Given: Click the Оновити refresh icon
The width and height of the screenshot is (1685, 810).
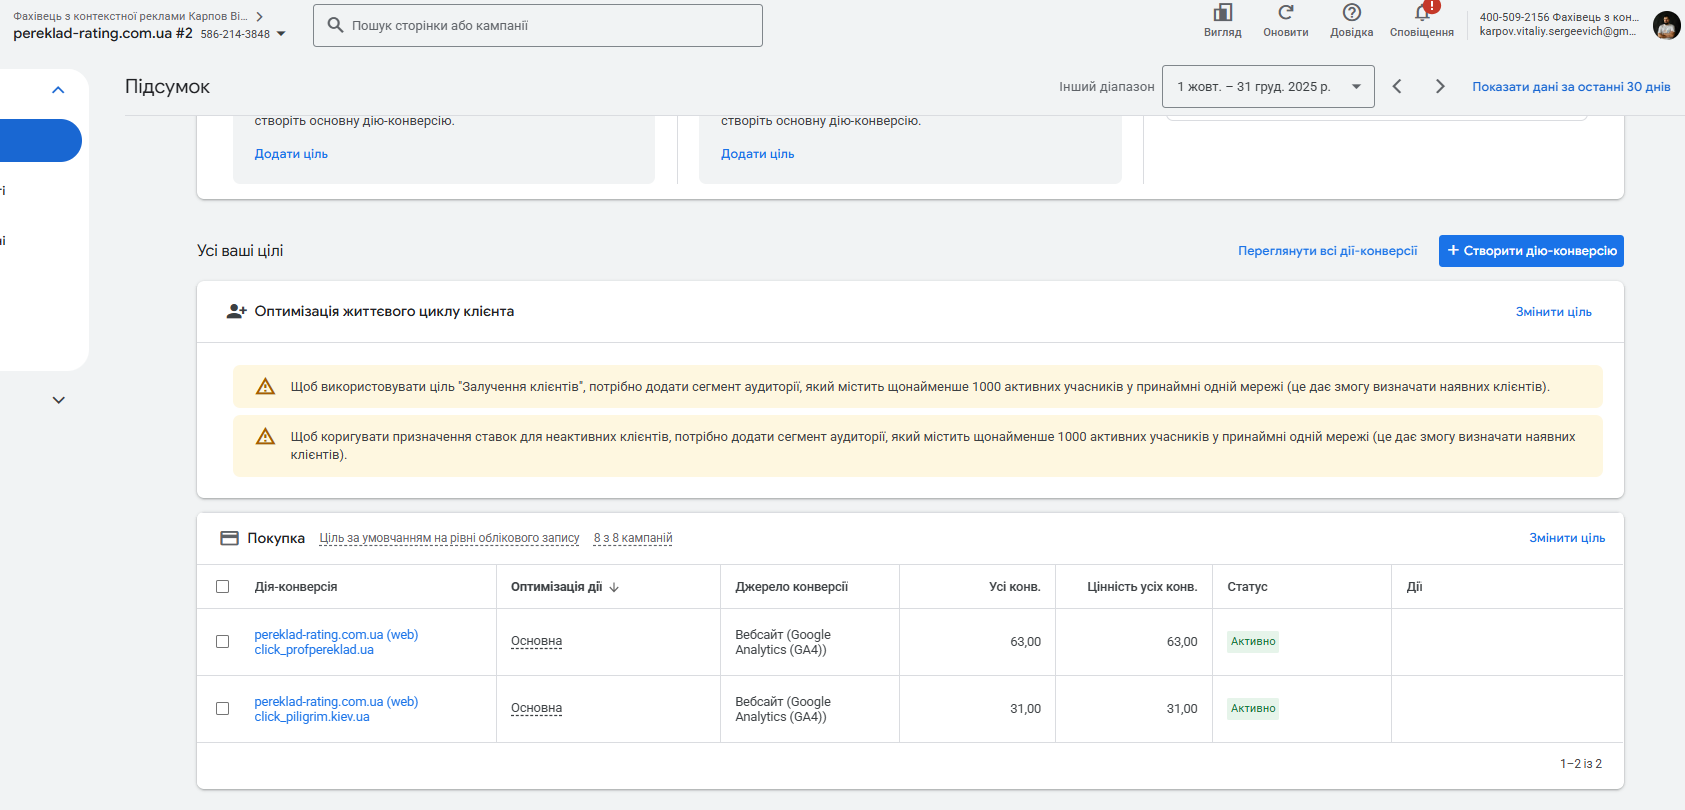Looking at the screenshot, I should tap(1285, 13).
